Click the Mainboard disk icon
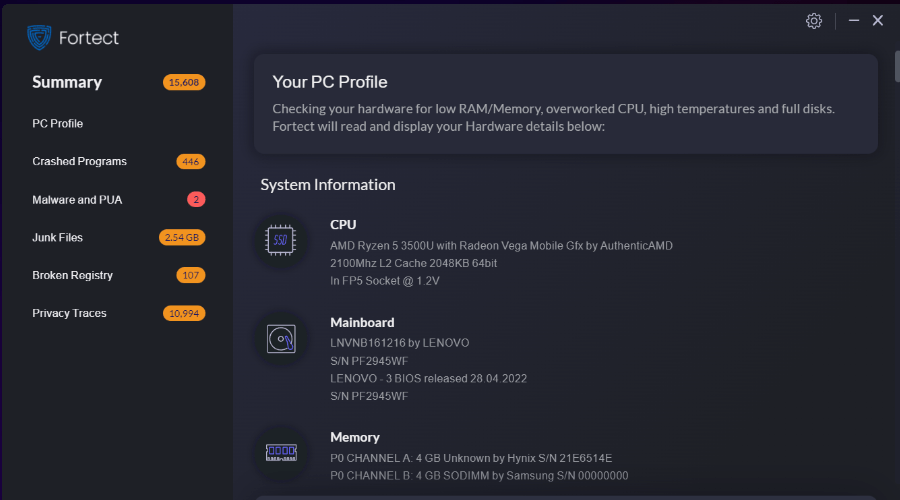Image resolution: width=900 pixels, height=500 pixels. click(281, 339)
